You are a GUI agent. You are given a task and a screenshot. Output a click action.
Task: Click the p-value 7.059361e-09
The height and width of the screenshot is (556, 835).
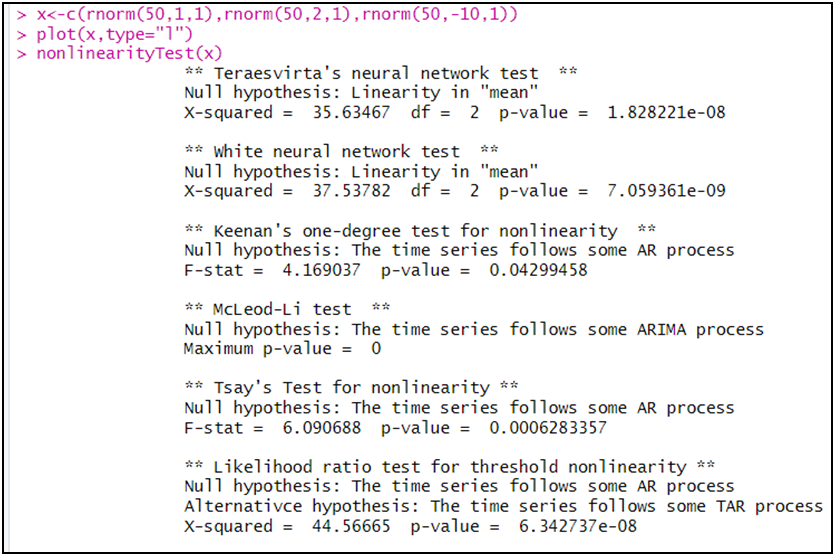coord(666,191)
